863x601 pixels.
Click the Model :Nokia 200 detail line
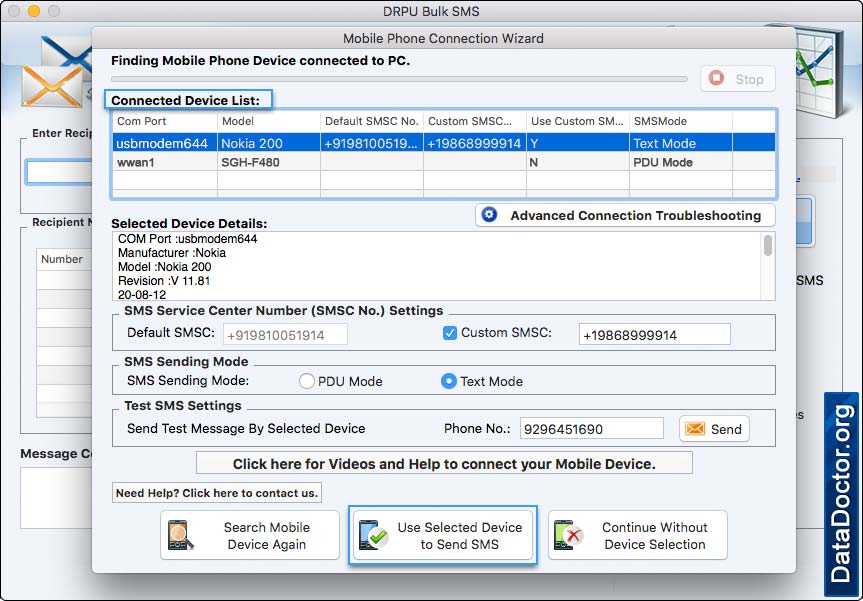click(x=164, y=267)
